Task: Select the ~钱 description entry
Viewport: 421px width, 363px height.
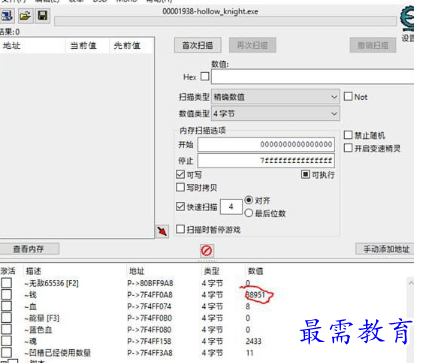Action: (x=30, y=295)
